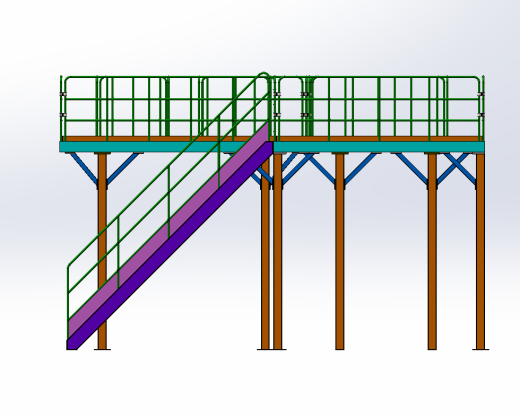520x417 pixels.
Task: Pick the pair of adjacent central orange columns
Action: 272,251
